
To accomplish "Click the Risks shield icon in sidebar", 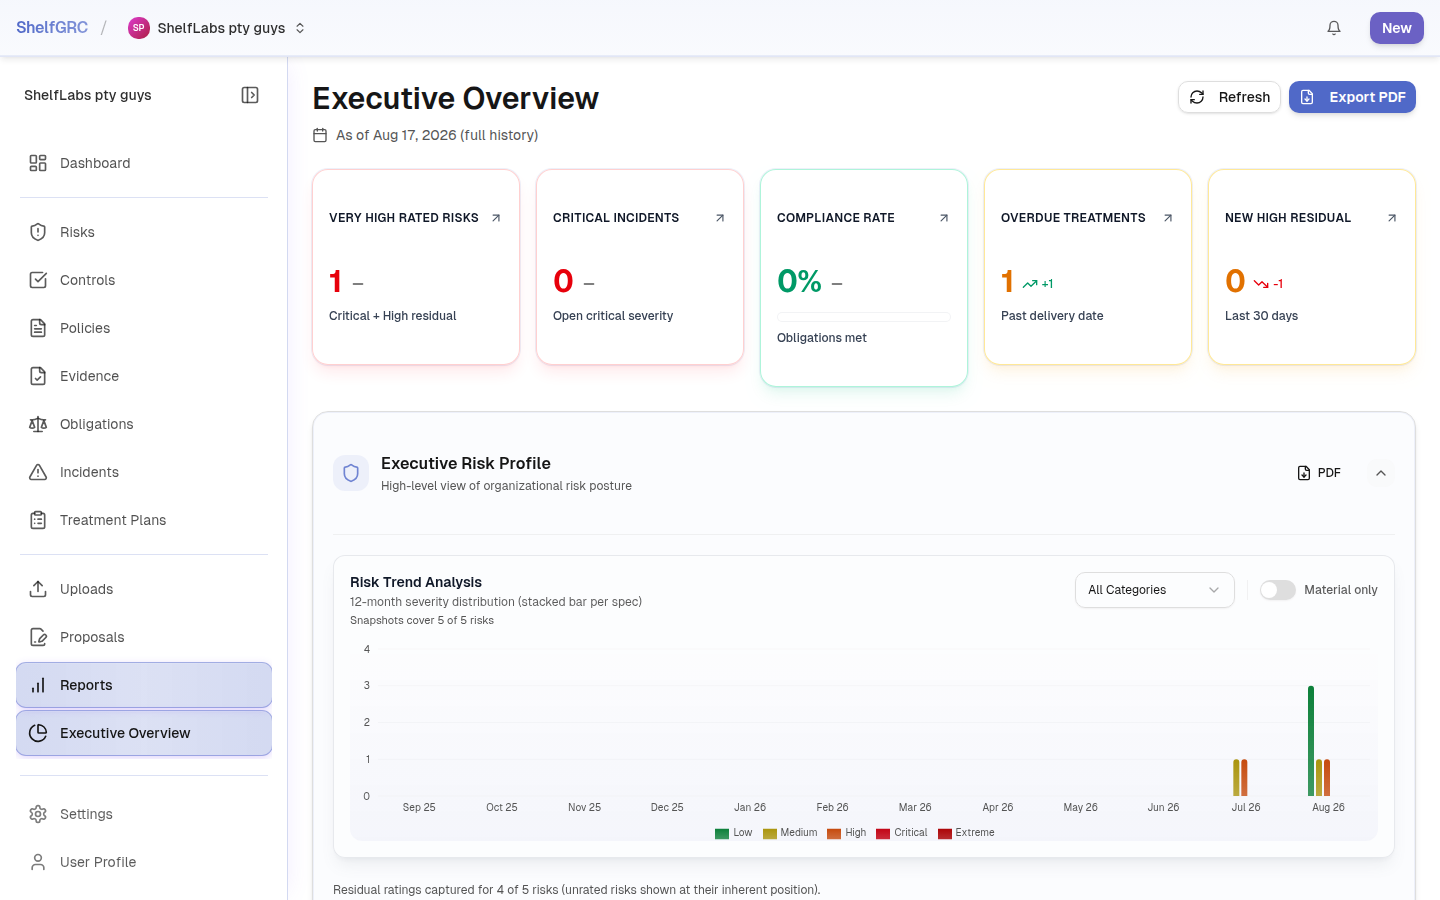I will (x=38, y=232).
